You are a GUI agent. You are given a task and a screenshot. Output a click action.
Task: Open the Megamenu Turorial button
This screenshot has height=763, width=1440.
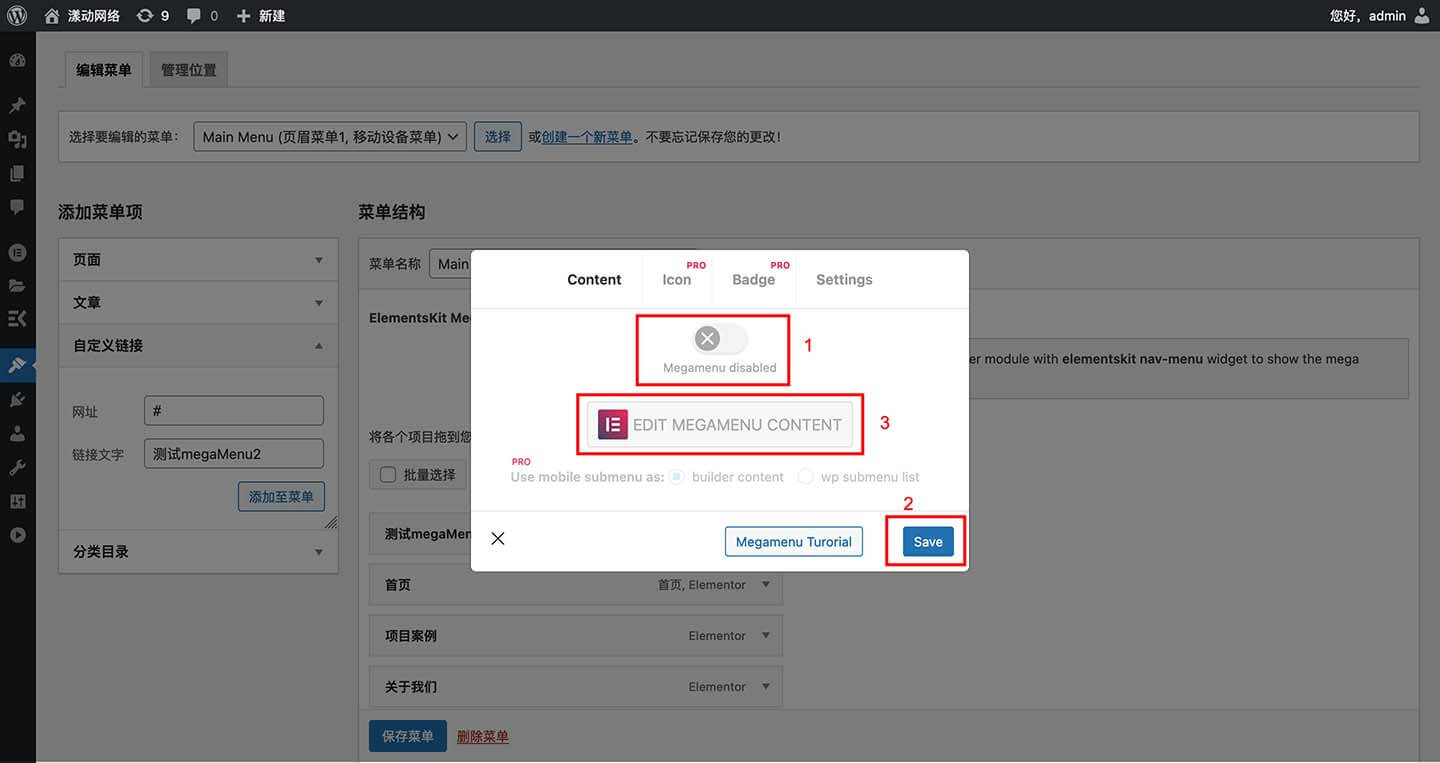(x=794, y=542)
